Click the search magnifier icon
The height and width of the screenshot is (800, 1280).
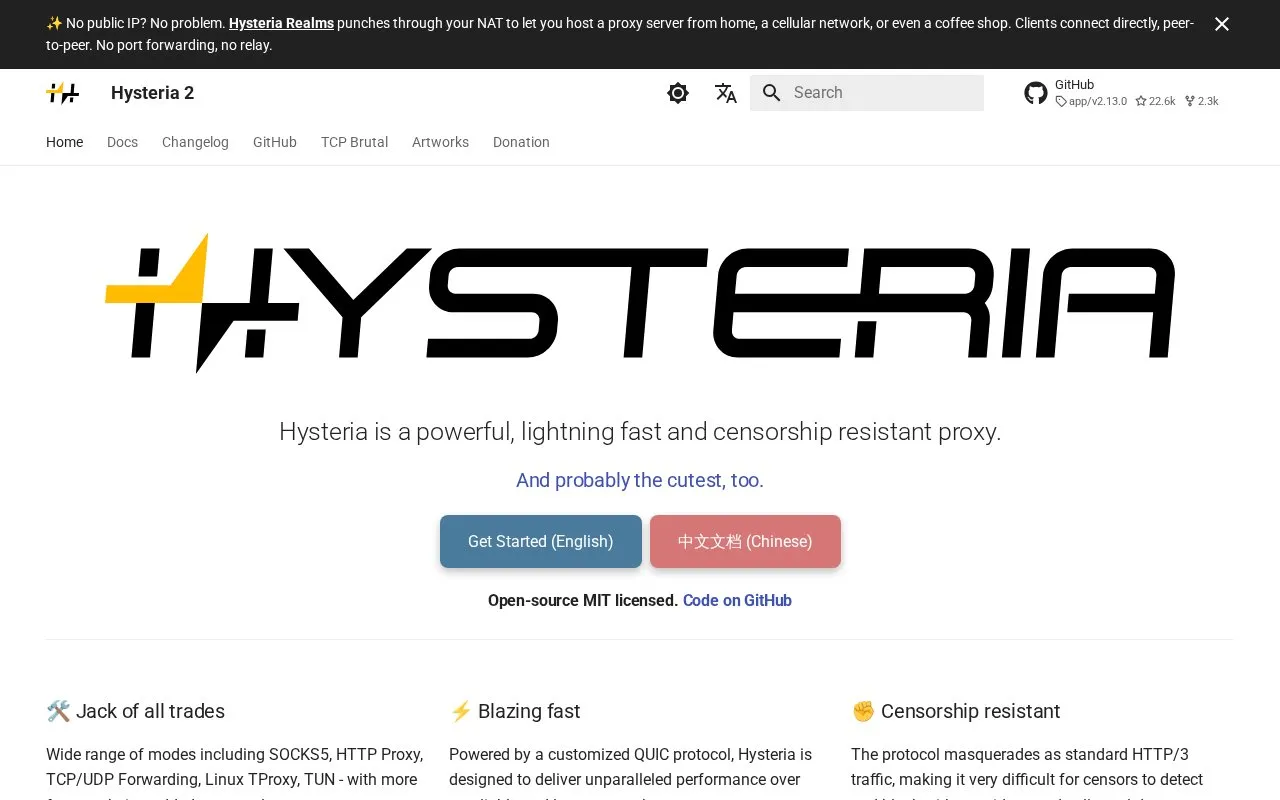click(x=771, y=93)
